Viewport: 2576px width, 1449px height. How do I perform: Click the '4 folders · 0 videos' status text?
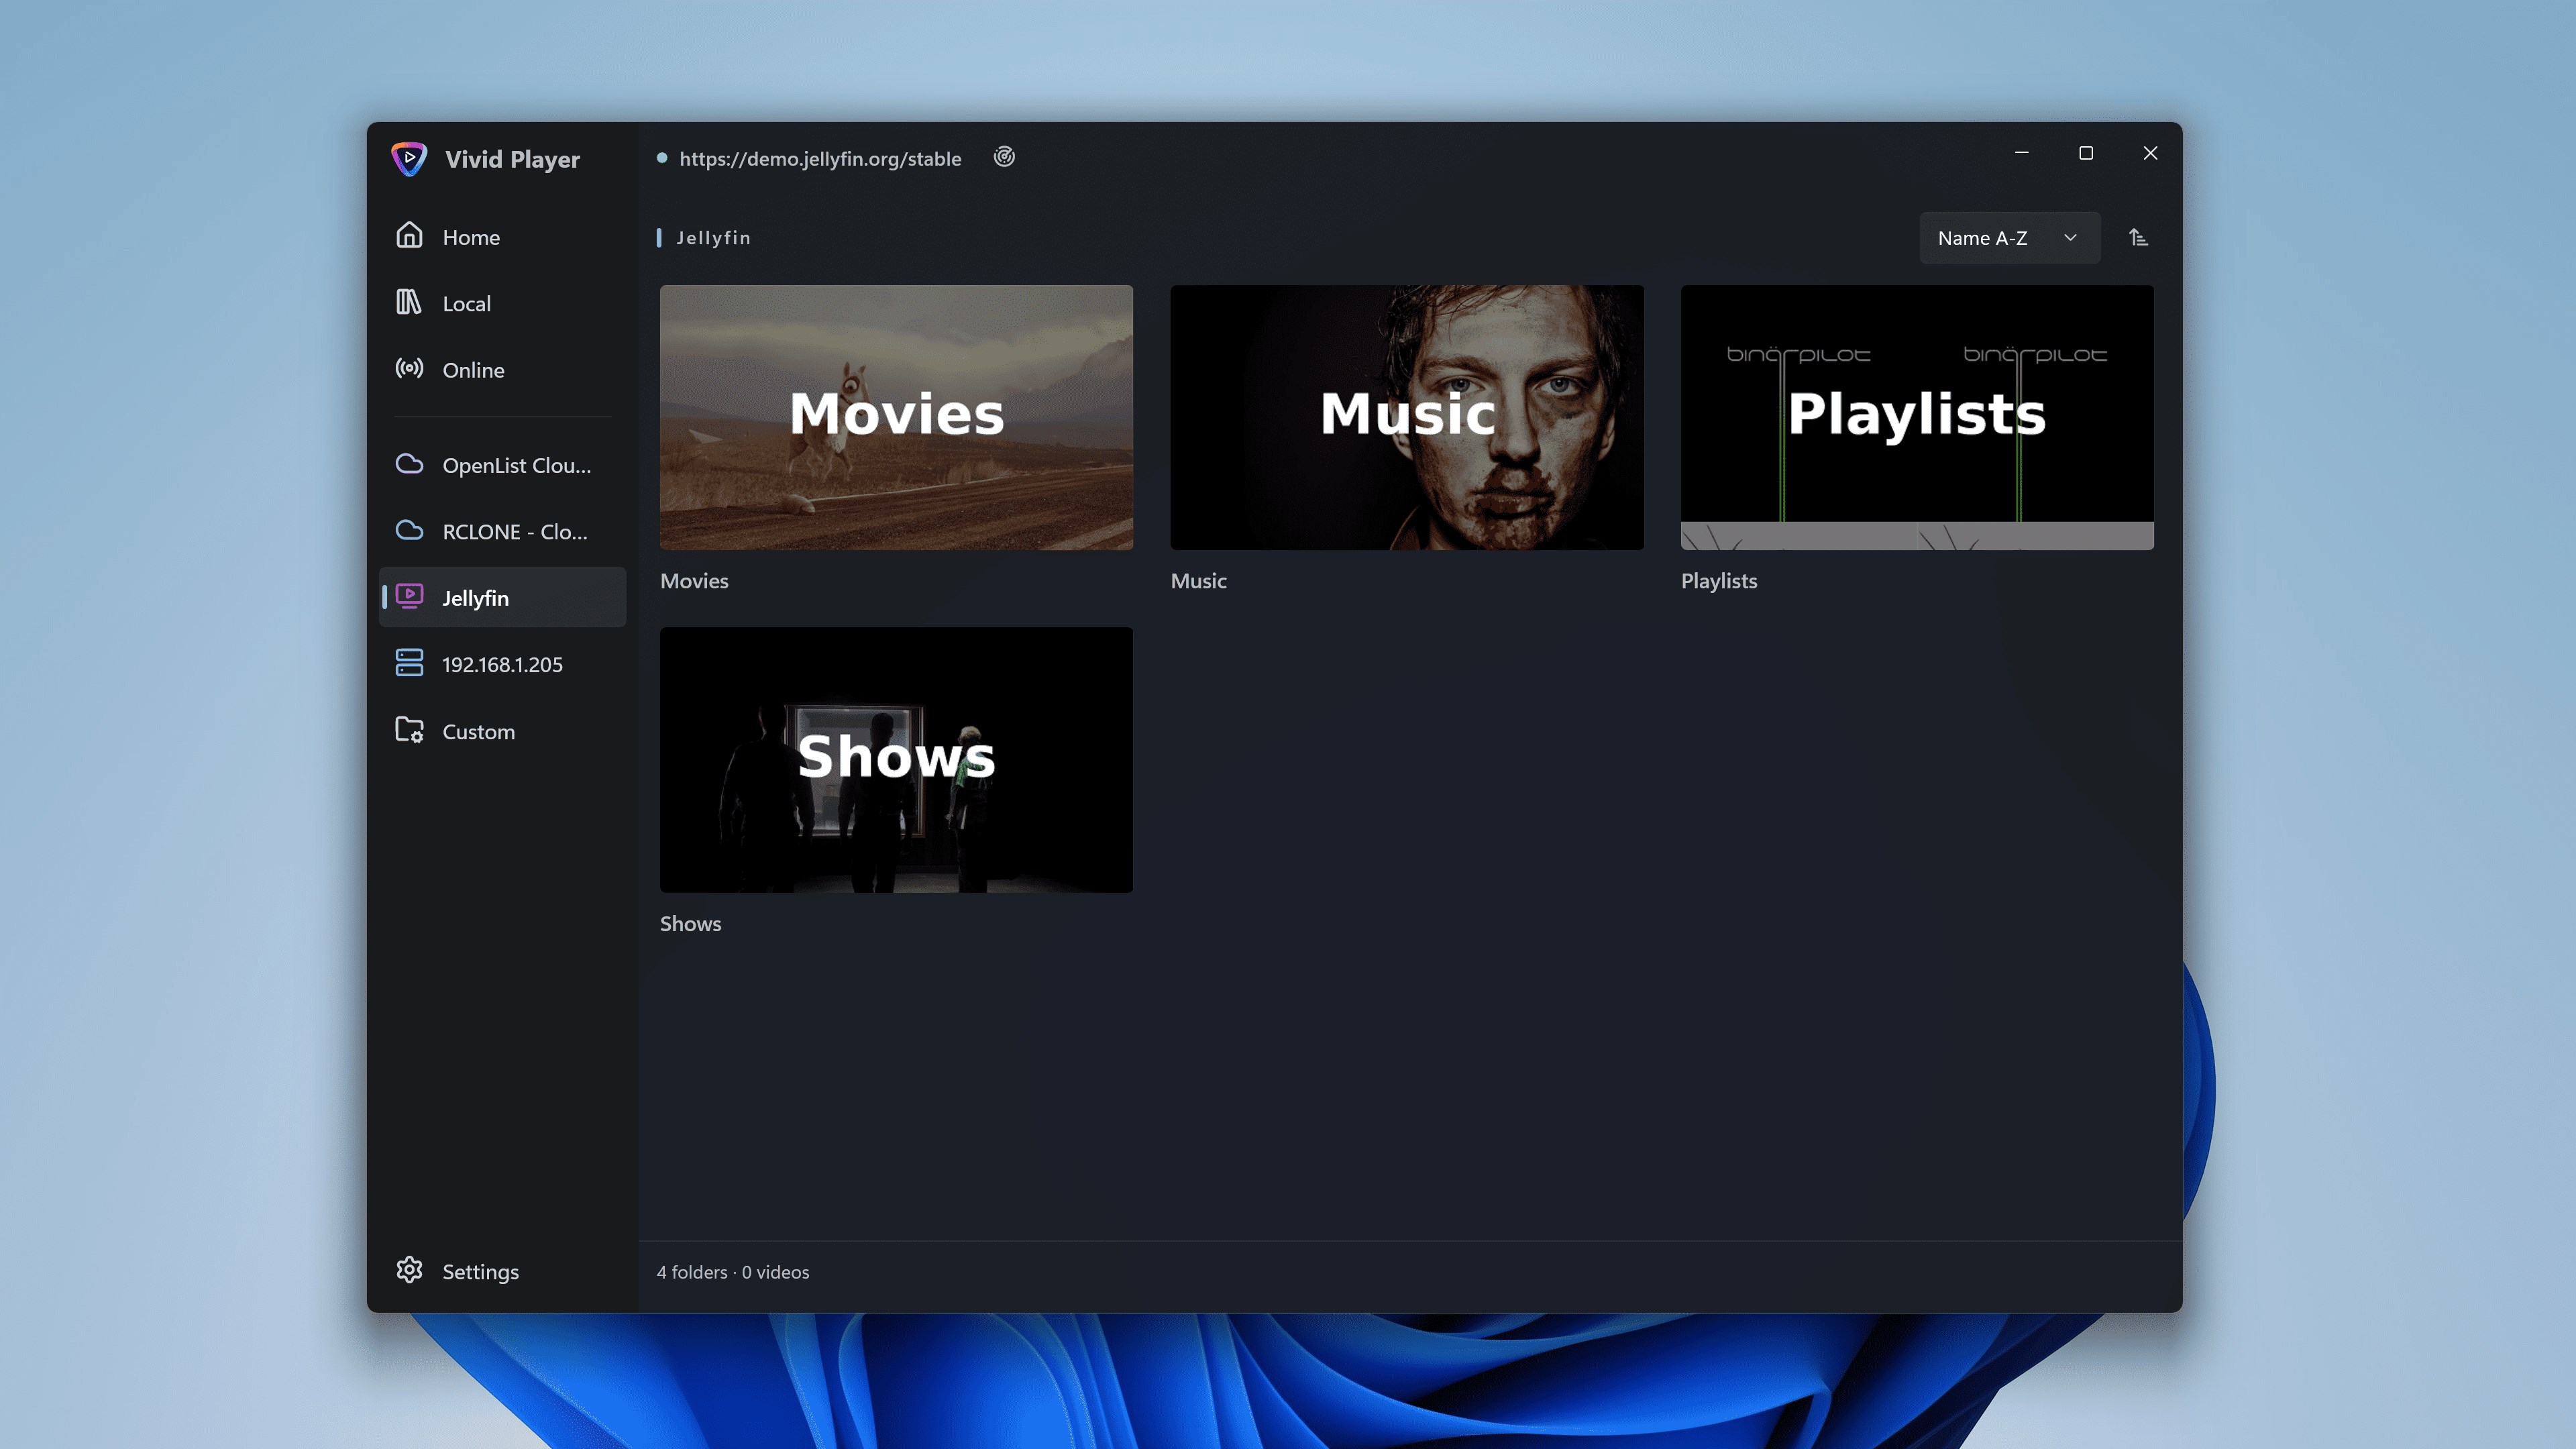(733, 1272)
